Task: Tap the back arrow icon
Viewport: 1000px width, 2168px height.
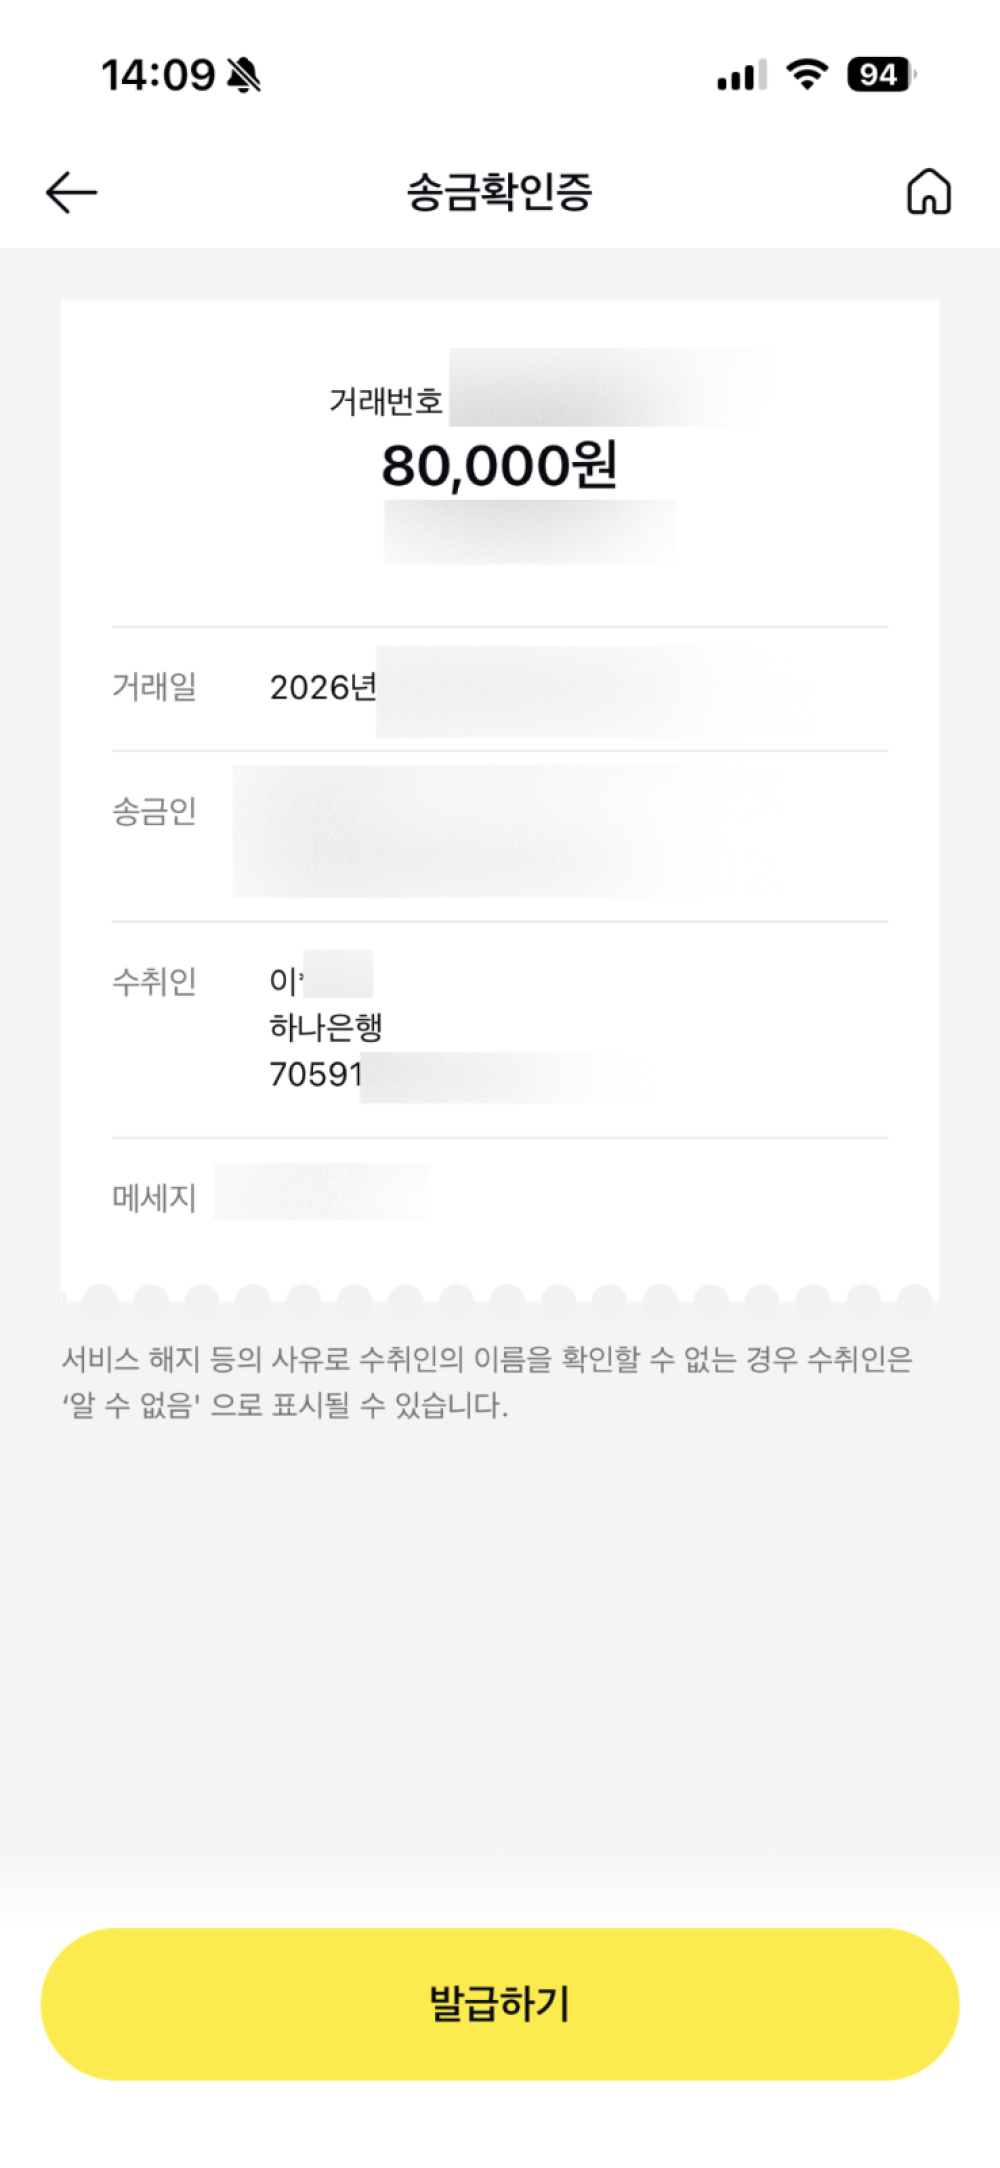Action: point(71,192)
